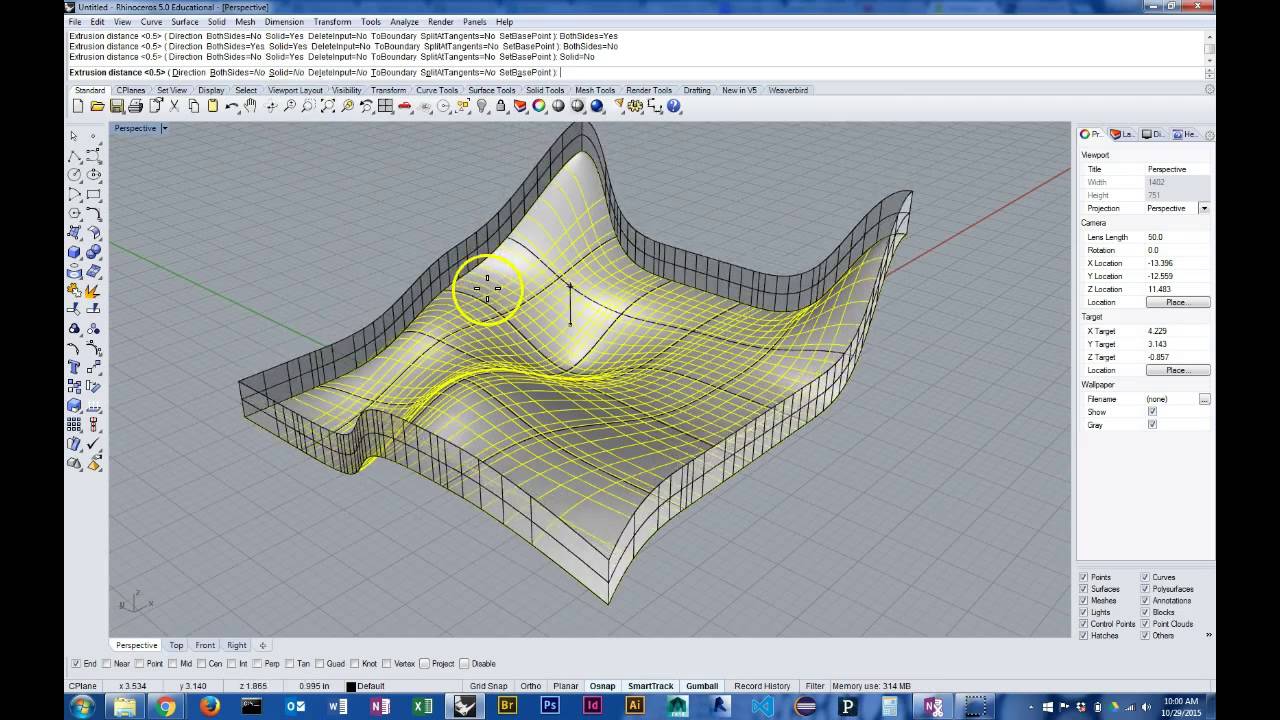The image size is (1280, 720).
Task: Enable the Perp osnap checkbox
Action: click(x=259, y=664)
